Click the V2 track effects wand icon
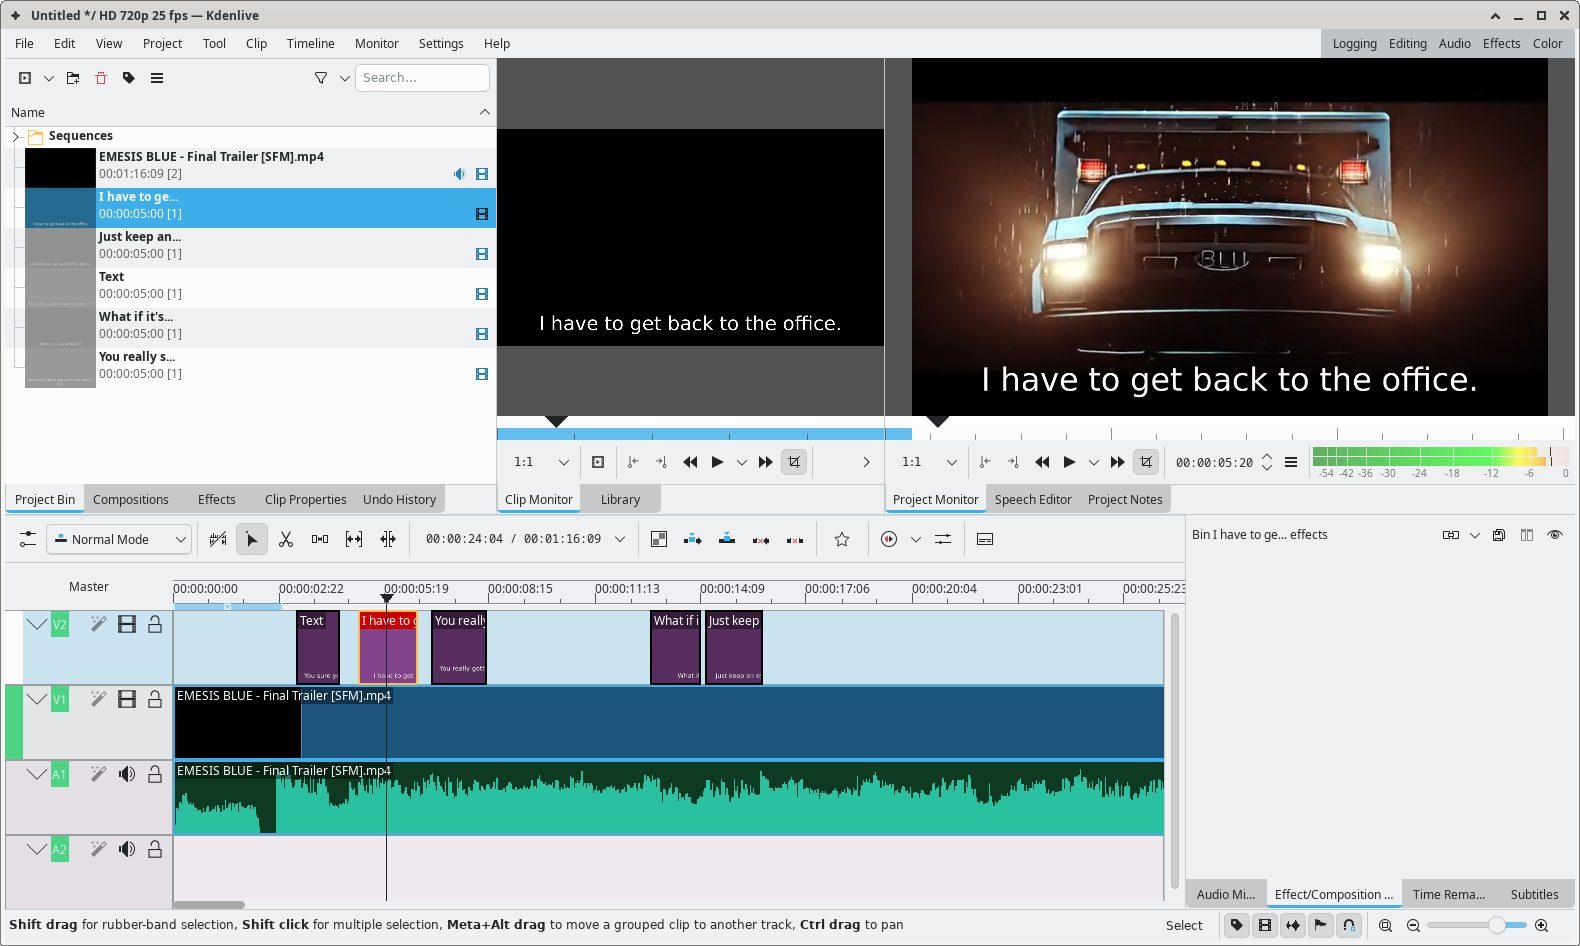Image resolution: width=1580 pixels, height=946 pixels. pos(98,624)
